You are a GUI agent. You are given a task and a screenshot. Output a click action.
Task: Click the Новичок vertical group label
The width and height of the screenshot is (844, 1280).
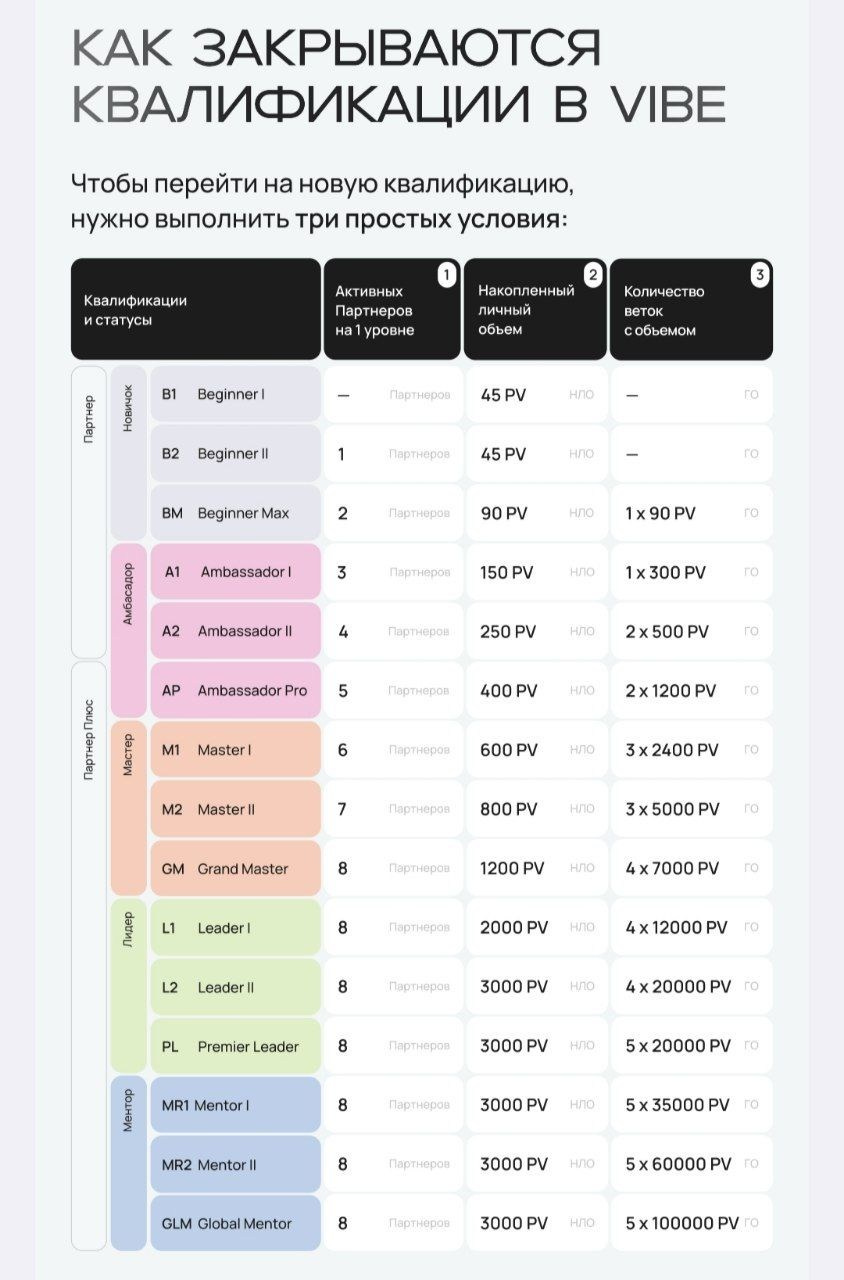point(128,409)
